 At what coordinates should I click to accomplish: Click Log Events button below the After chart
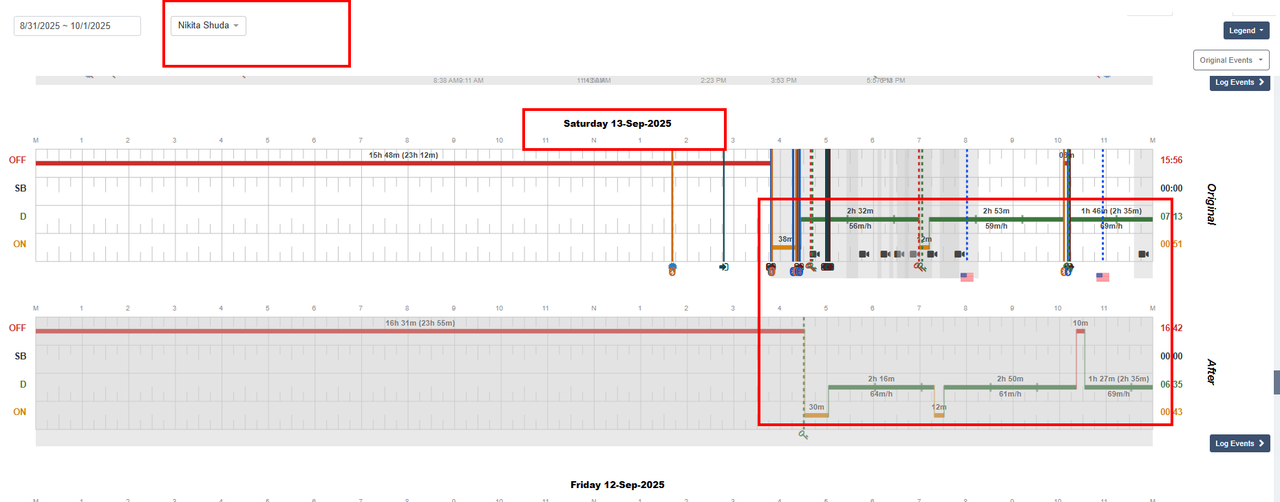(1239, 443)
